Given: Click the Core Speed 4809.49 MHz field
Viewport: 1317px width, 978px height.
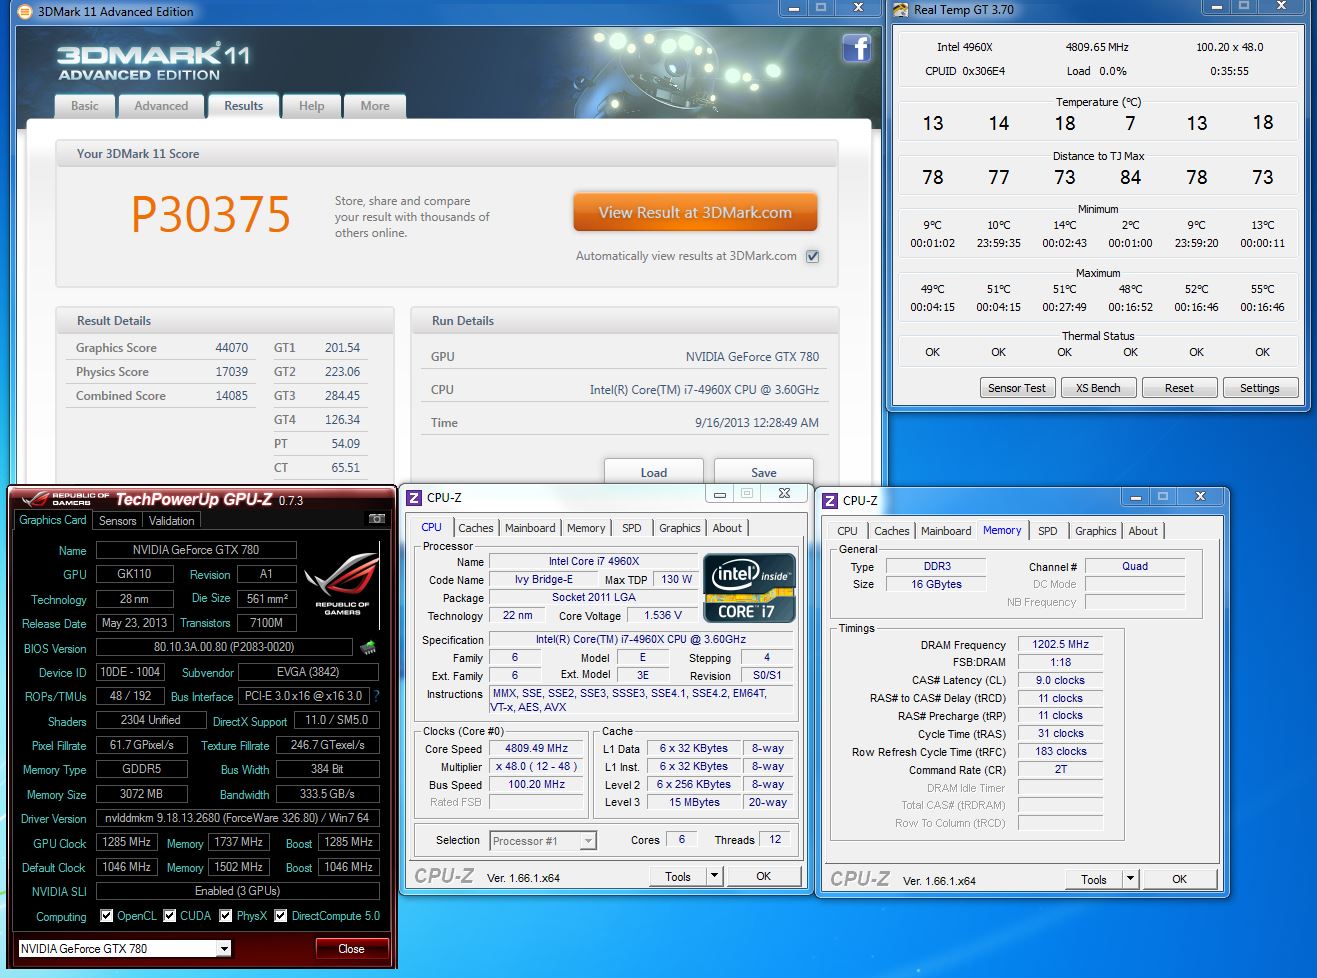Looking at the screenshot, I should pyautogui.click(x=537, y=748).
